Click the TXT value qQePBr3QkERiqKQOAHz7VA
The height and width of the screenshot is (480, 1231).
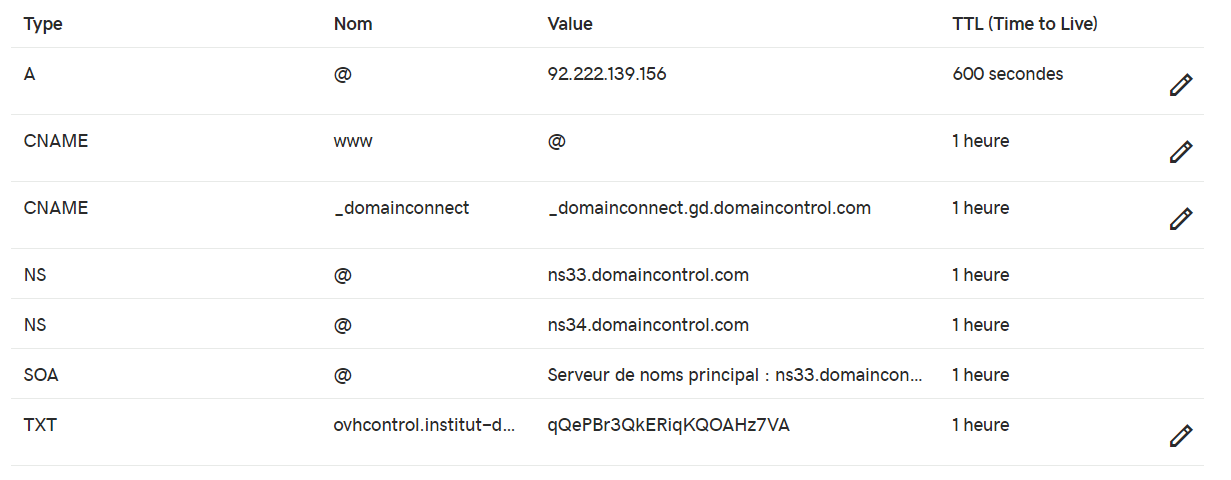(x=669, y=425)
